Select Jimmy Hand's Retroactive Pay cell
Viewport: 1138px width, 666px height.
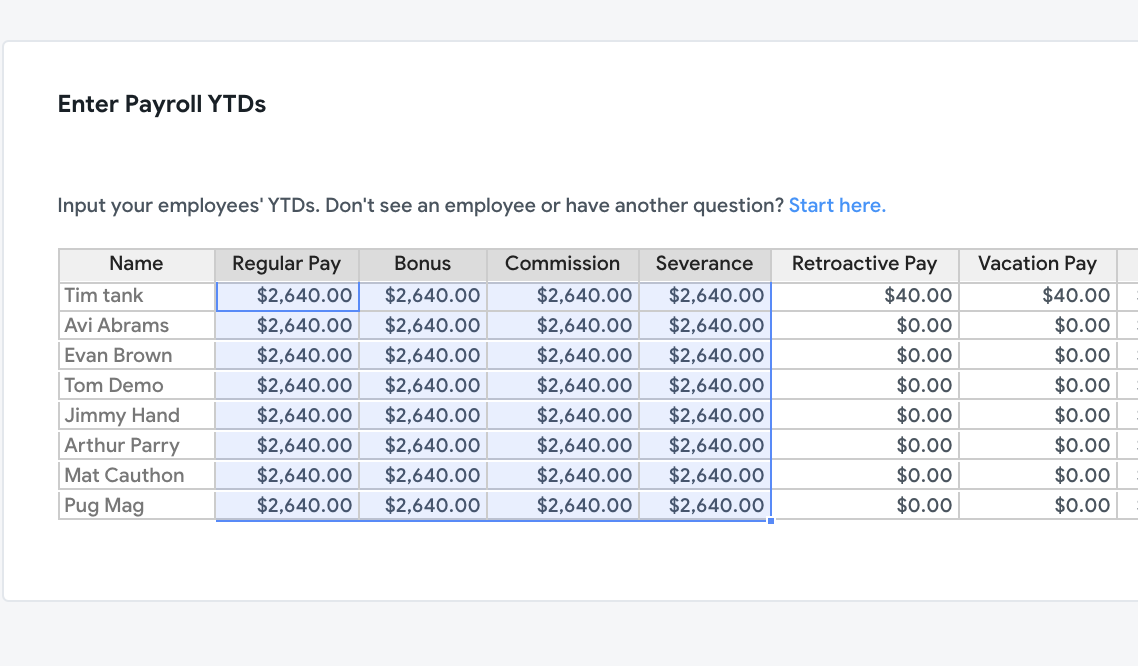[864, 415]
